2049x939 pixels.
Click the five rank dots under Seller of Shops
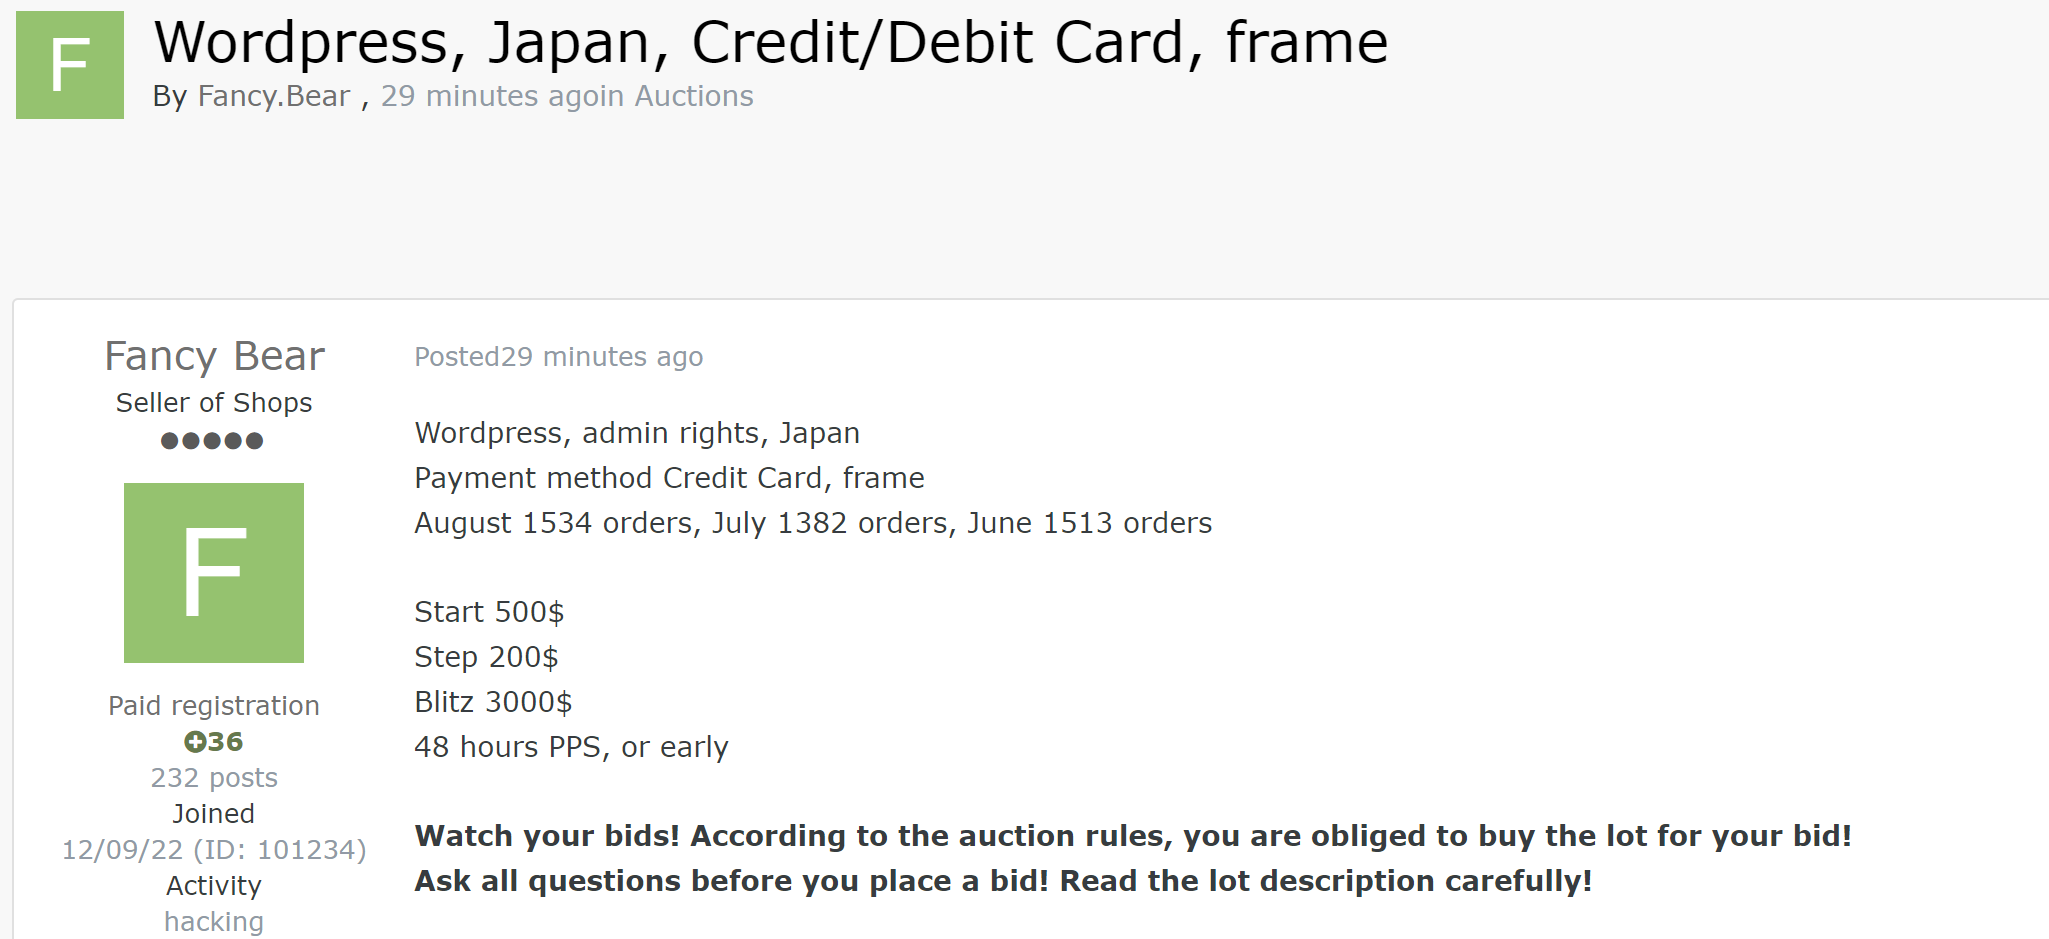pos(212,441)
